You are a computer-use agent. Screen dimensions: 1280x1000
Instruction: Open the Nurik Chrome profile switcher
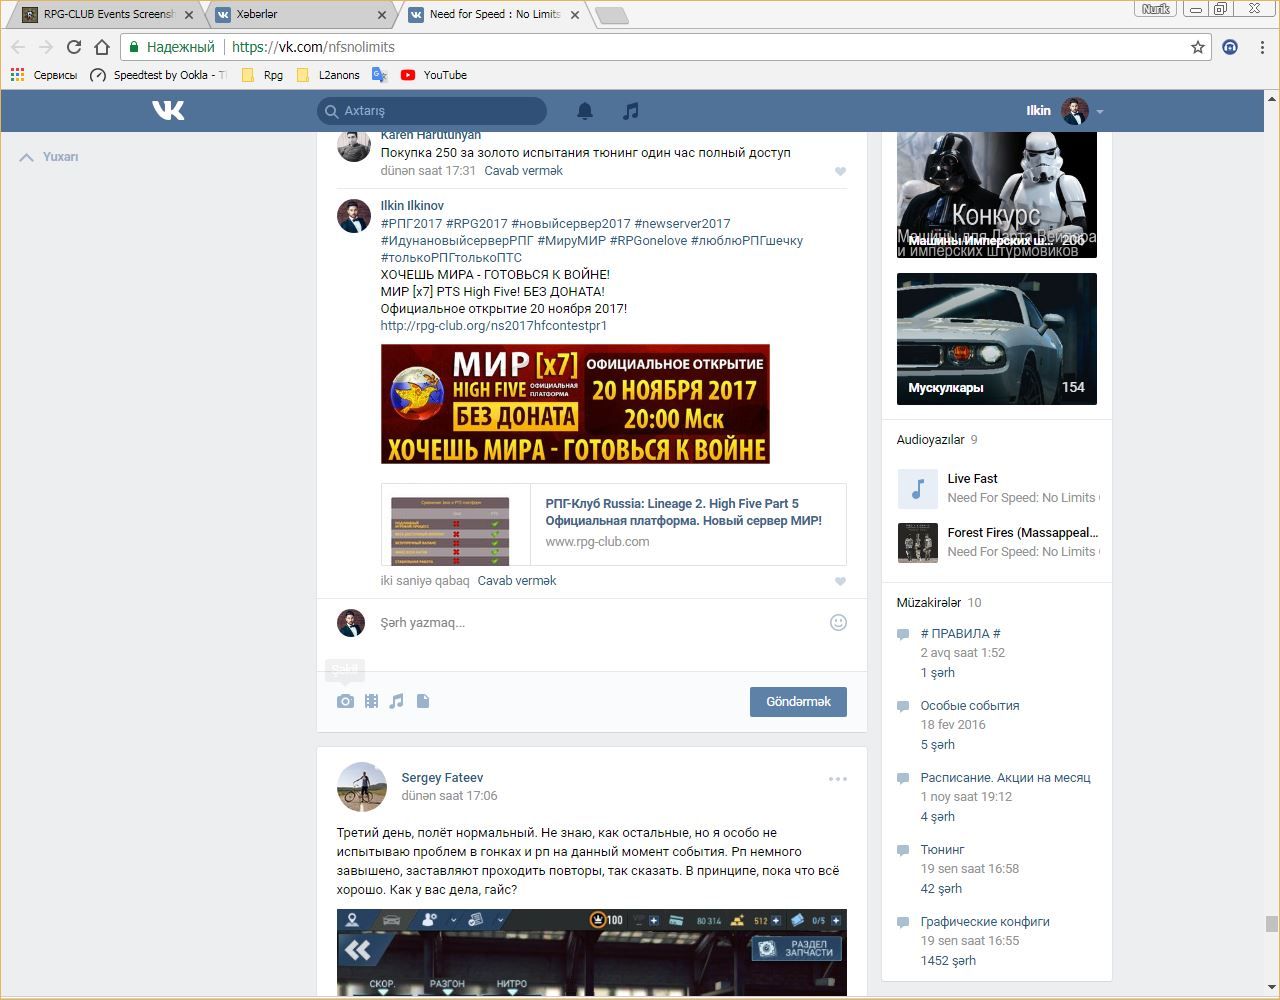click(1156, 9)
